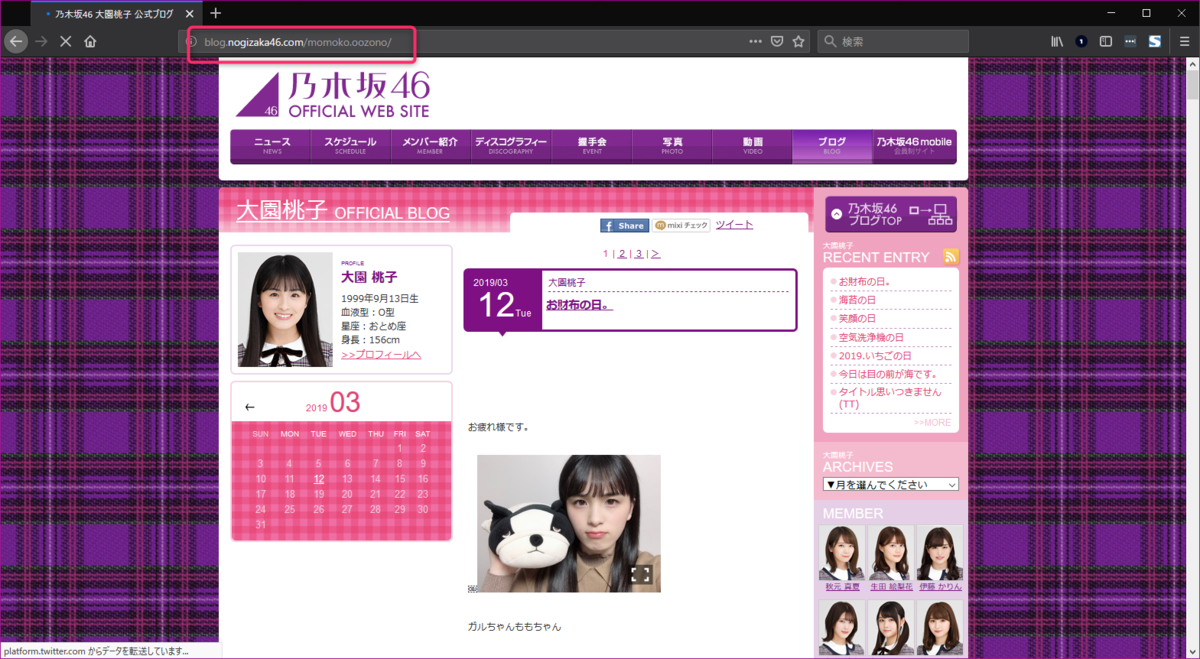This screenshot has height=659, width=1200.
Task: Open ブログ navigation tab
Action: point(832,146)
